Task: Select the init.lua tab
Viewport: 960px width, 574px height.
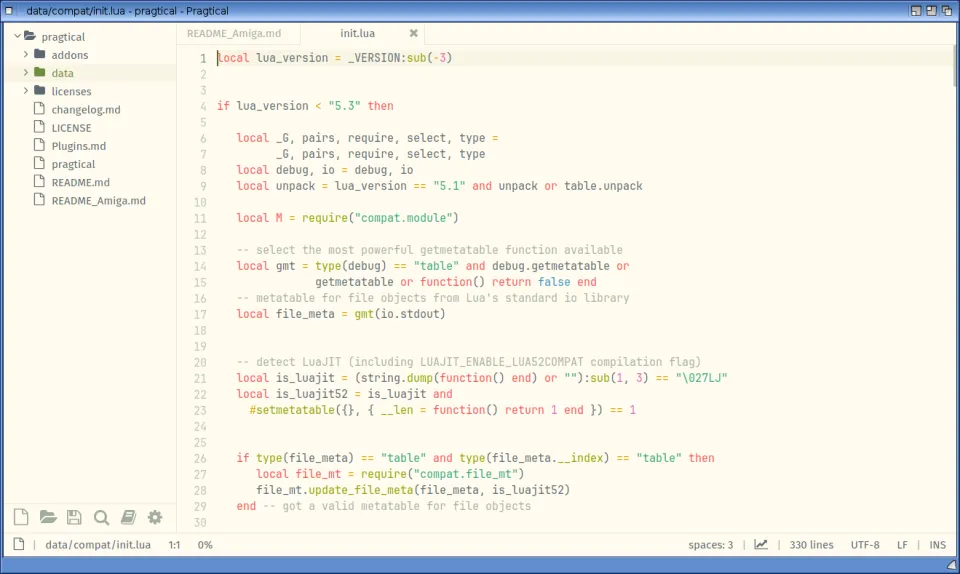Action: (358, 33)
